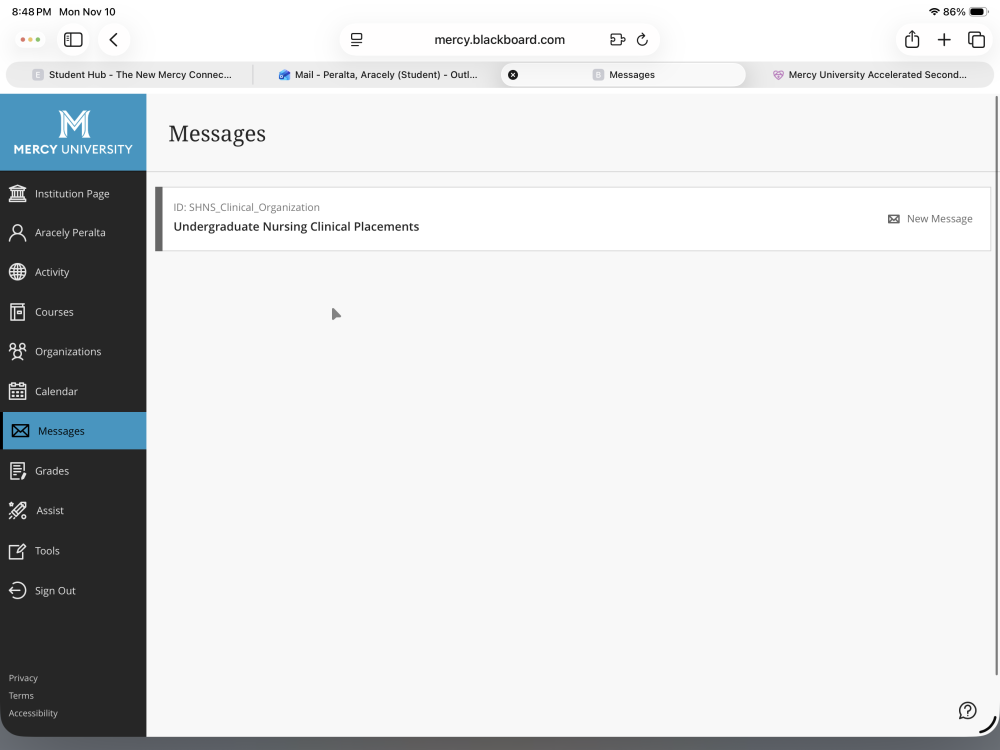Click the Safari share icon

click(912, 40)
